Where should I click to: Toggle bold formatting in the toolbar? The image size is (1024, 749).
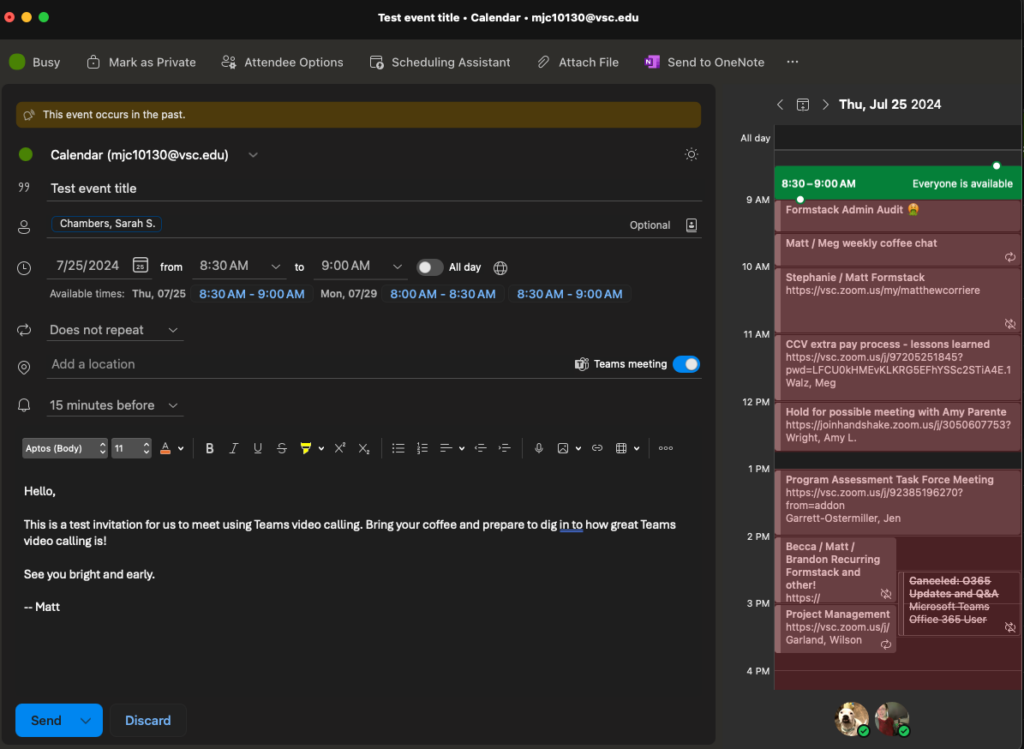coord(210,448)
